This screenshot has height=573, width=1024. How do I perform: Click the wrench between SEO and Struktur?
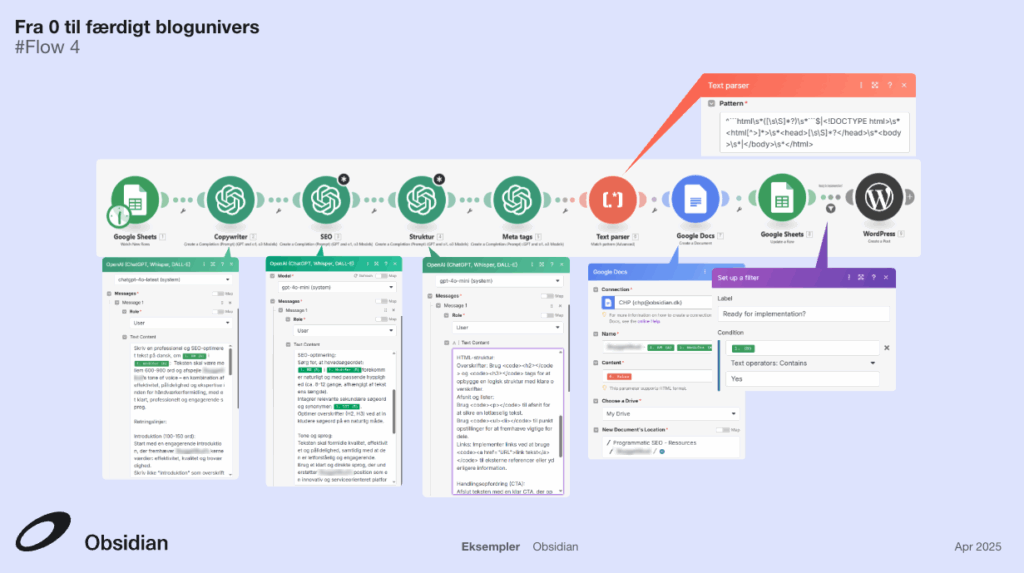tap(374, 211)
